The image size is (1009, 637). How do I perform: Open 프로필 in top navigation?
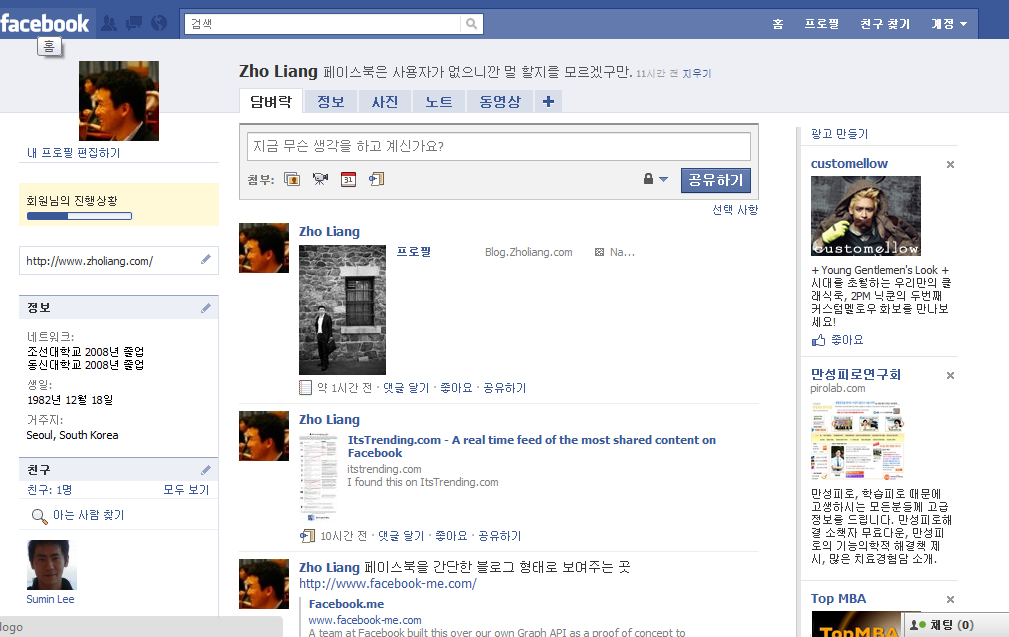(x=822, y=24)
